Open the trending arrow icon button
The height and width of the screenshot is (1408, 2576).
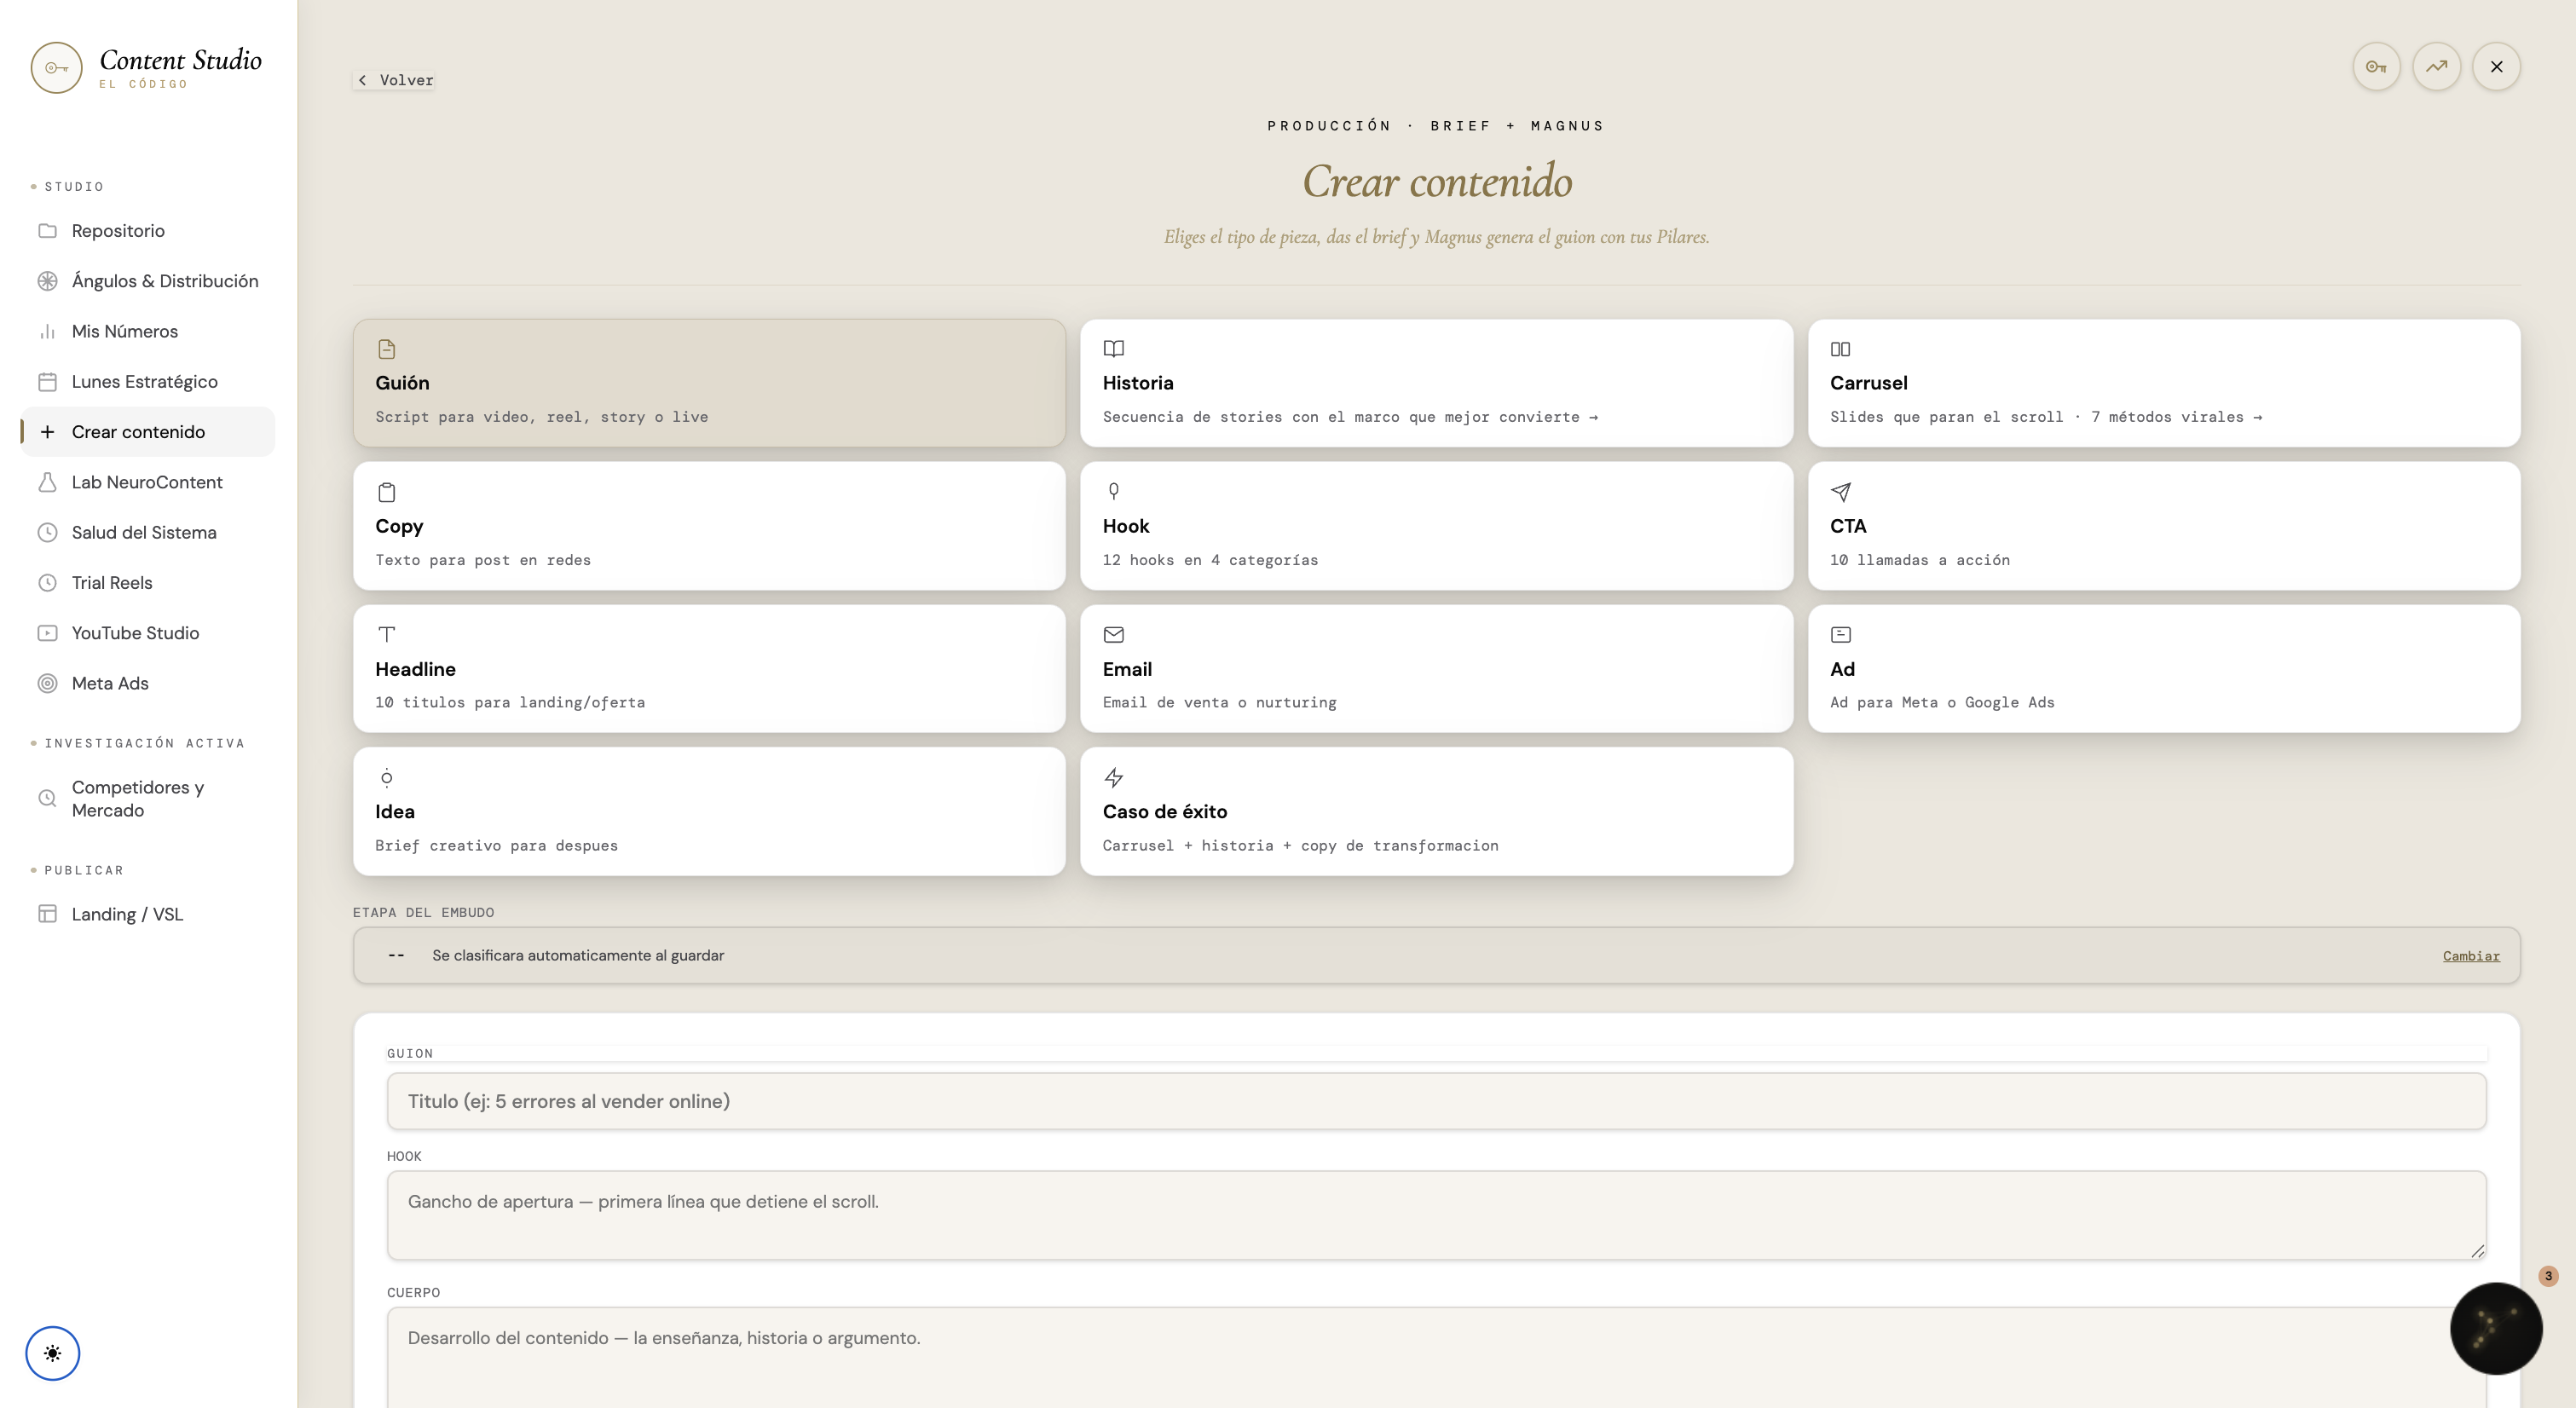click(2436, 67)
